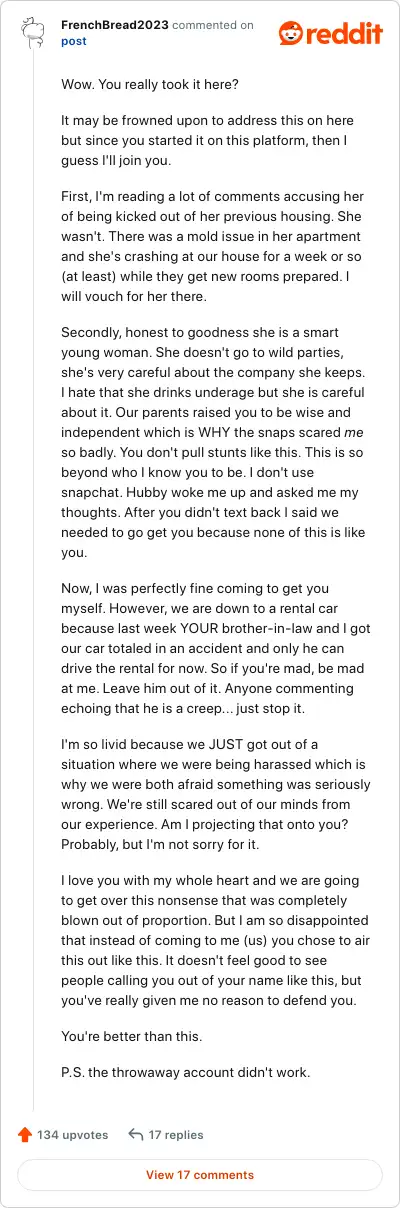Click the "reddit" wordmark

[x=348, y=34]
